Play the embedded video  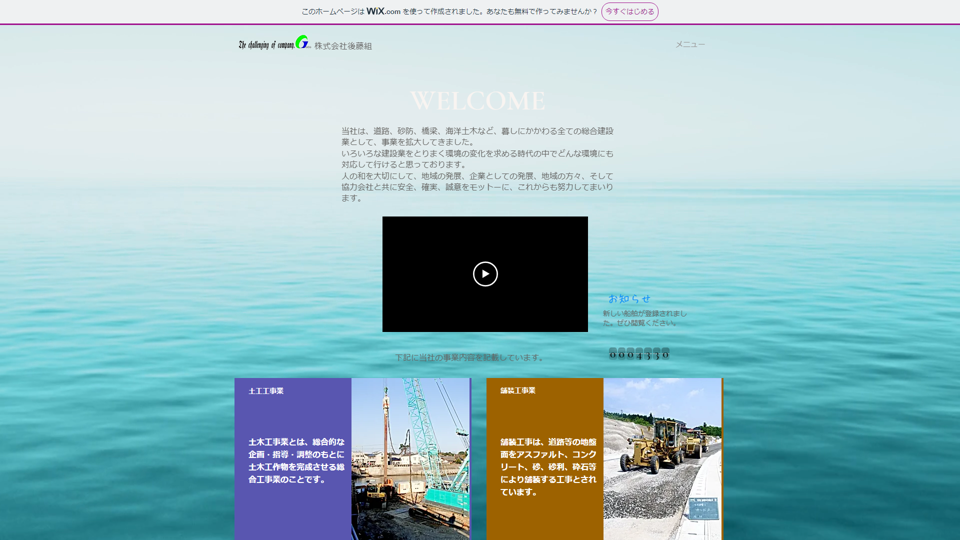pyautogui.click(x=485, y=274)
